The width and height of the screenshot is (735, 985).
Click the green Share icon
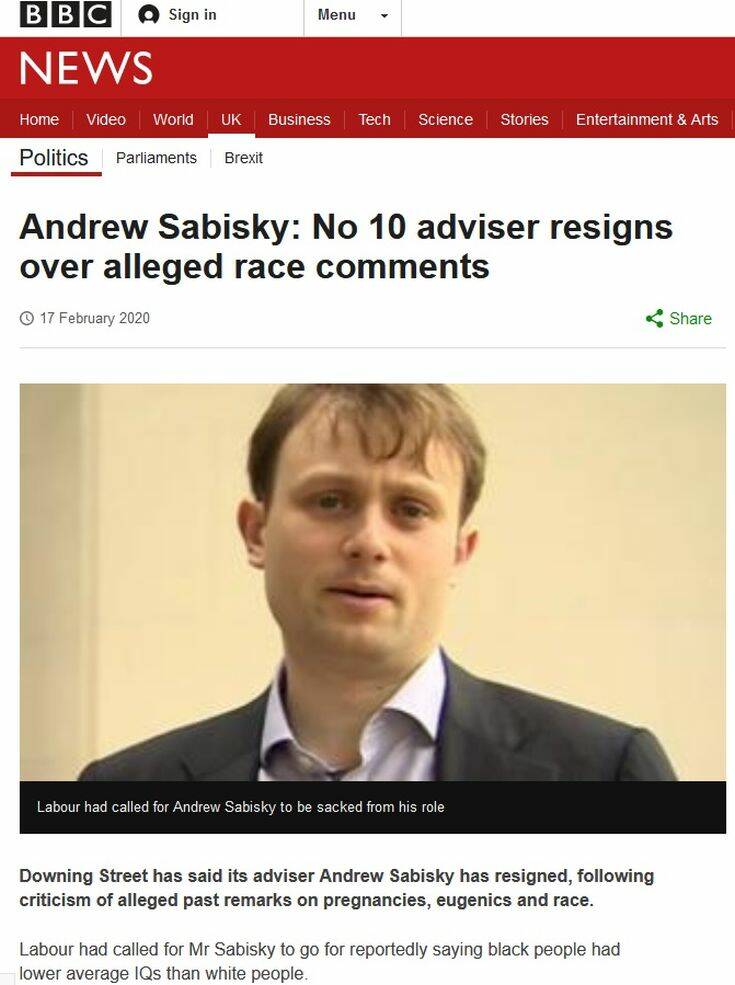click(655, 318)
